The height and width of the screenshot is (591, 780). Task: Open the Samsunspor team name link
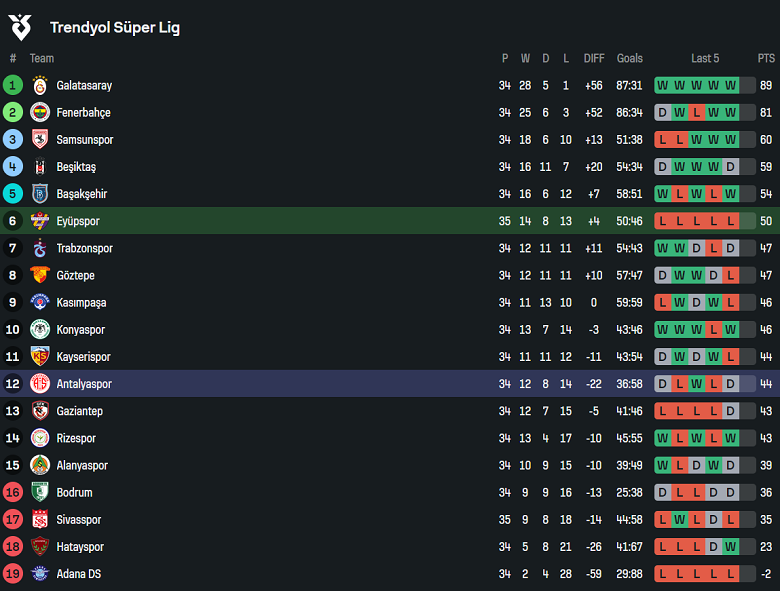(x=85, y=140)
